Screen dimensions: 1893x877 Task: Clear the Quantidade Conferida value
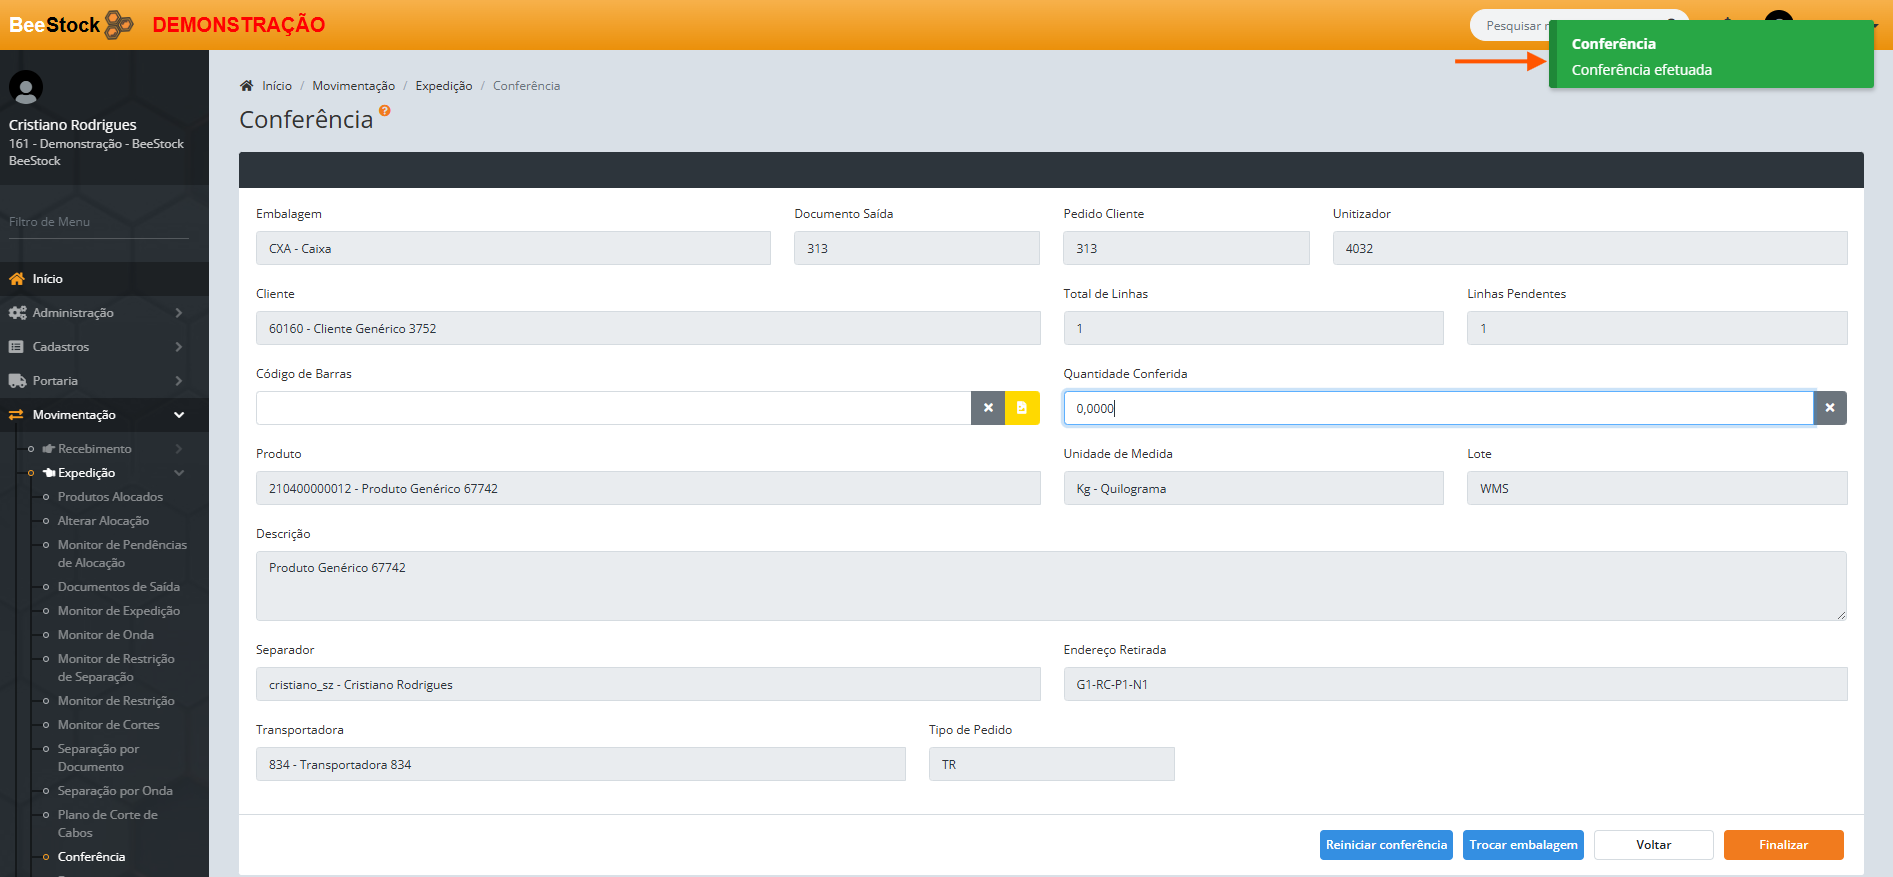tap(1829, 408)
